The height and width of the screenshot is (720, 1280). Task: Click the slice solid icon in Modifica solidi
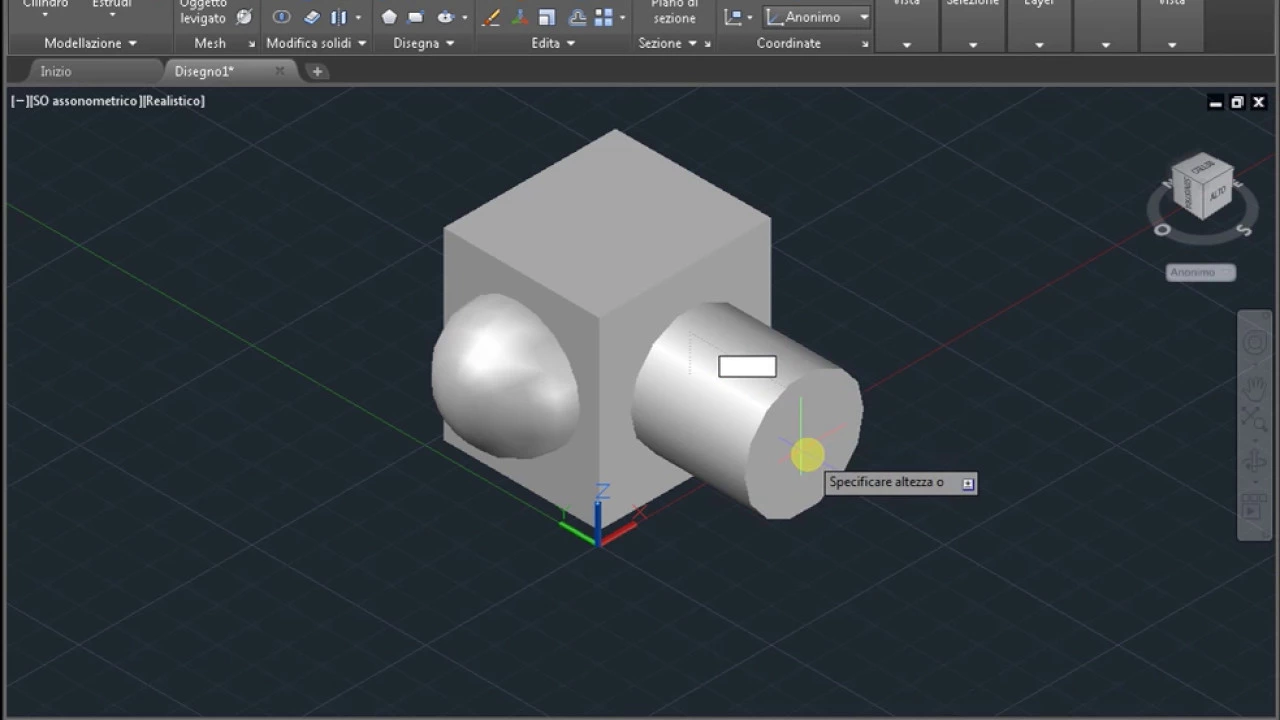pos(338,17)
